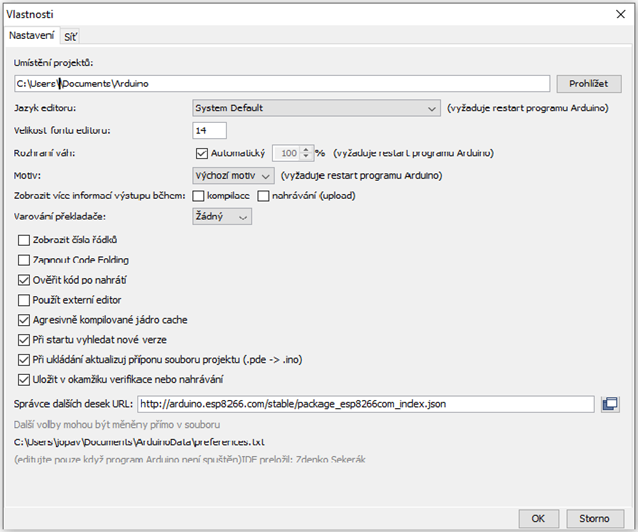Disable Agresivně kompilované jádro cache
This screenshot has width=638, height=532.
point(25,320)
